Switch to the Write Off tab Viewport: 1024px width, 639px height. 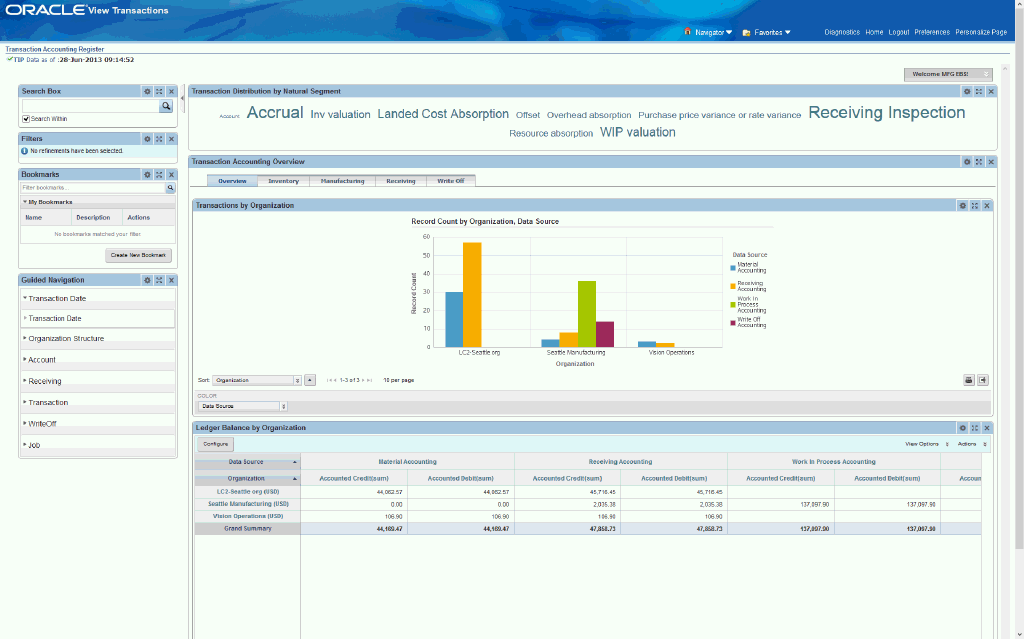pos(451,181)
